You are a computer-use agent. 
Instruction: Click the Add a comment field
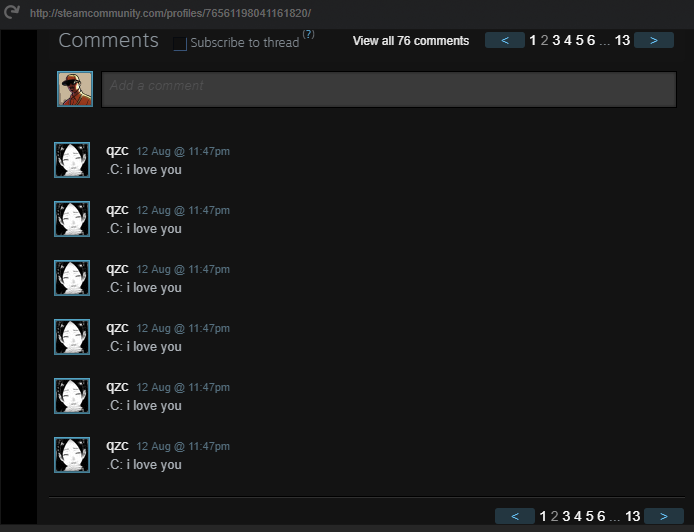point(389,89)
